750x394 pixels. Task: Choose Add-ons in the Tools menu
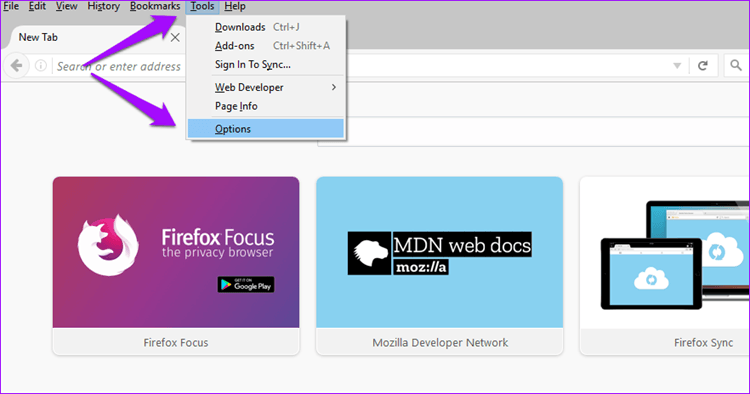(265, 46)
